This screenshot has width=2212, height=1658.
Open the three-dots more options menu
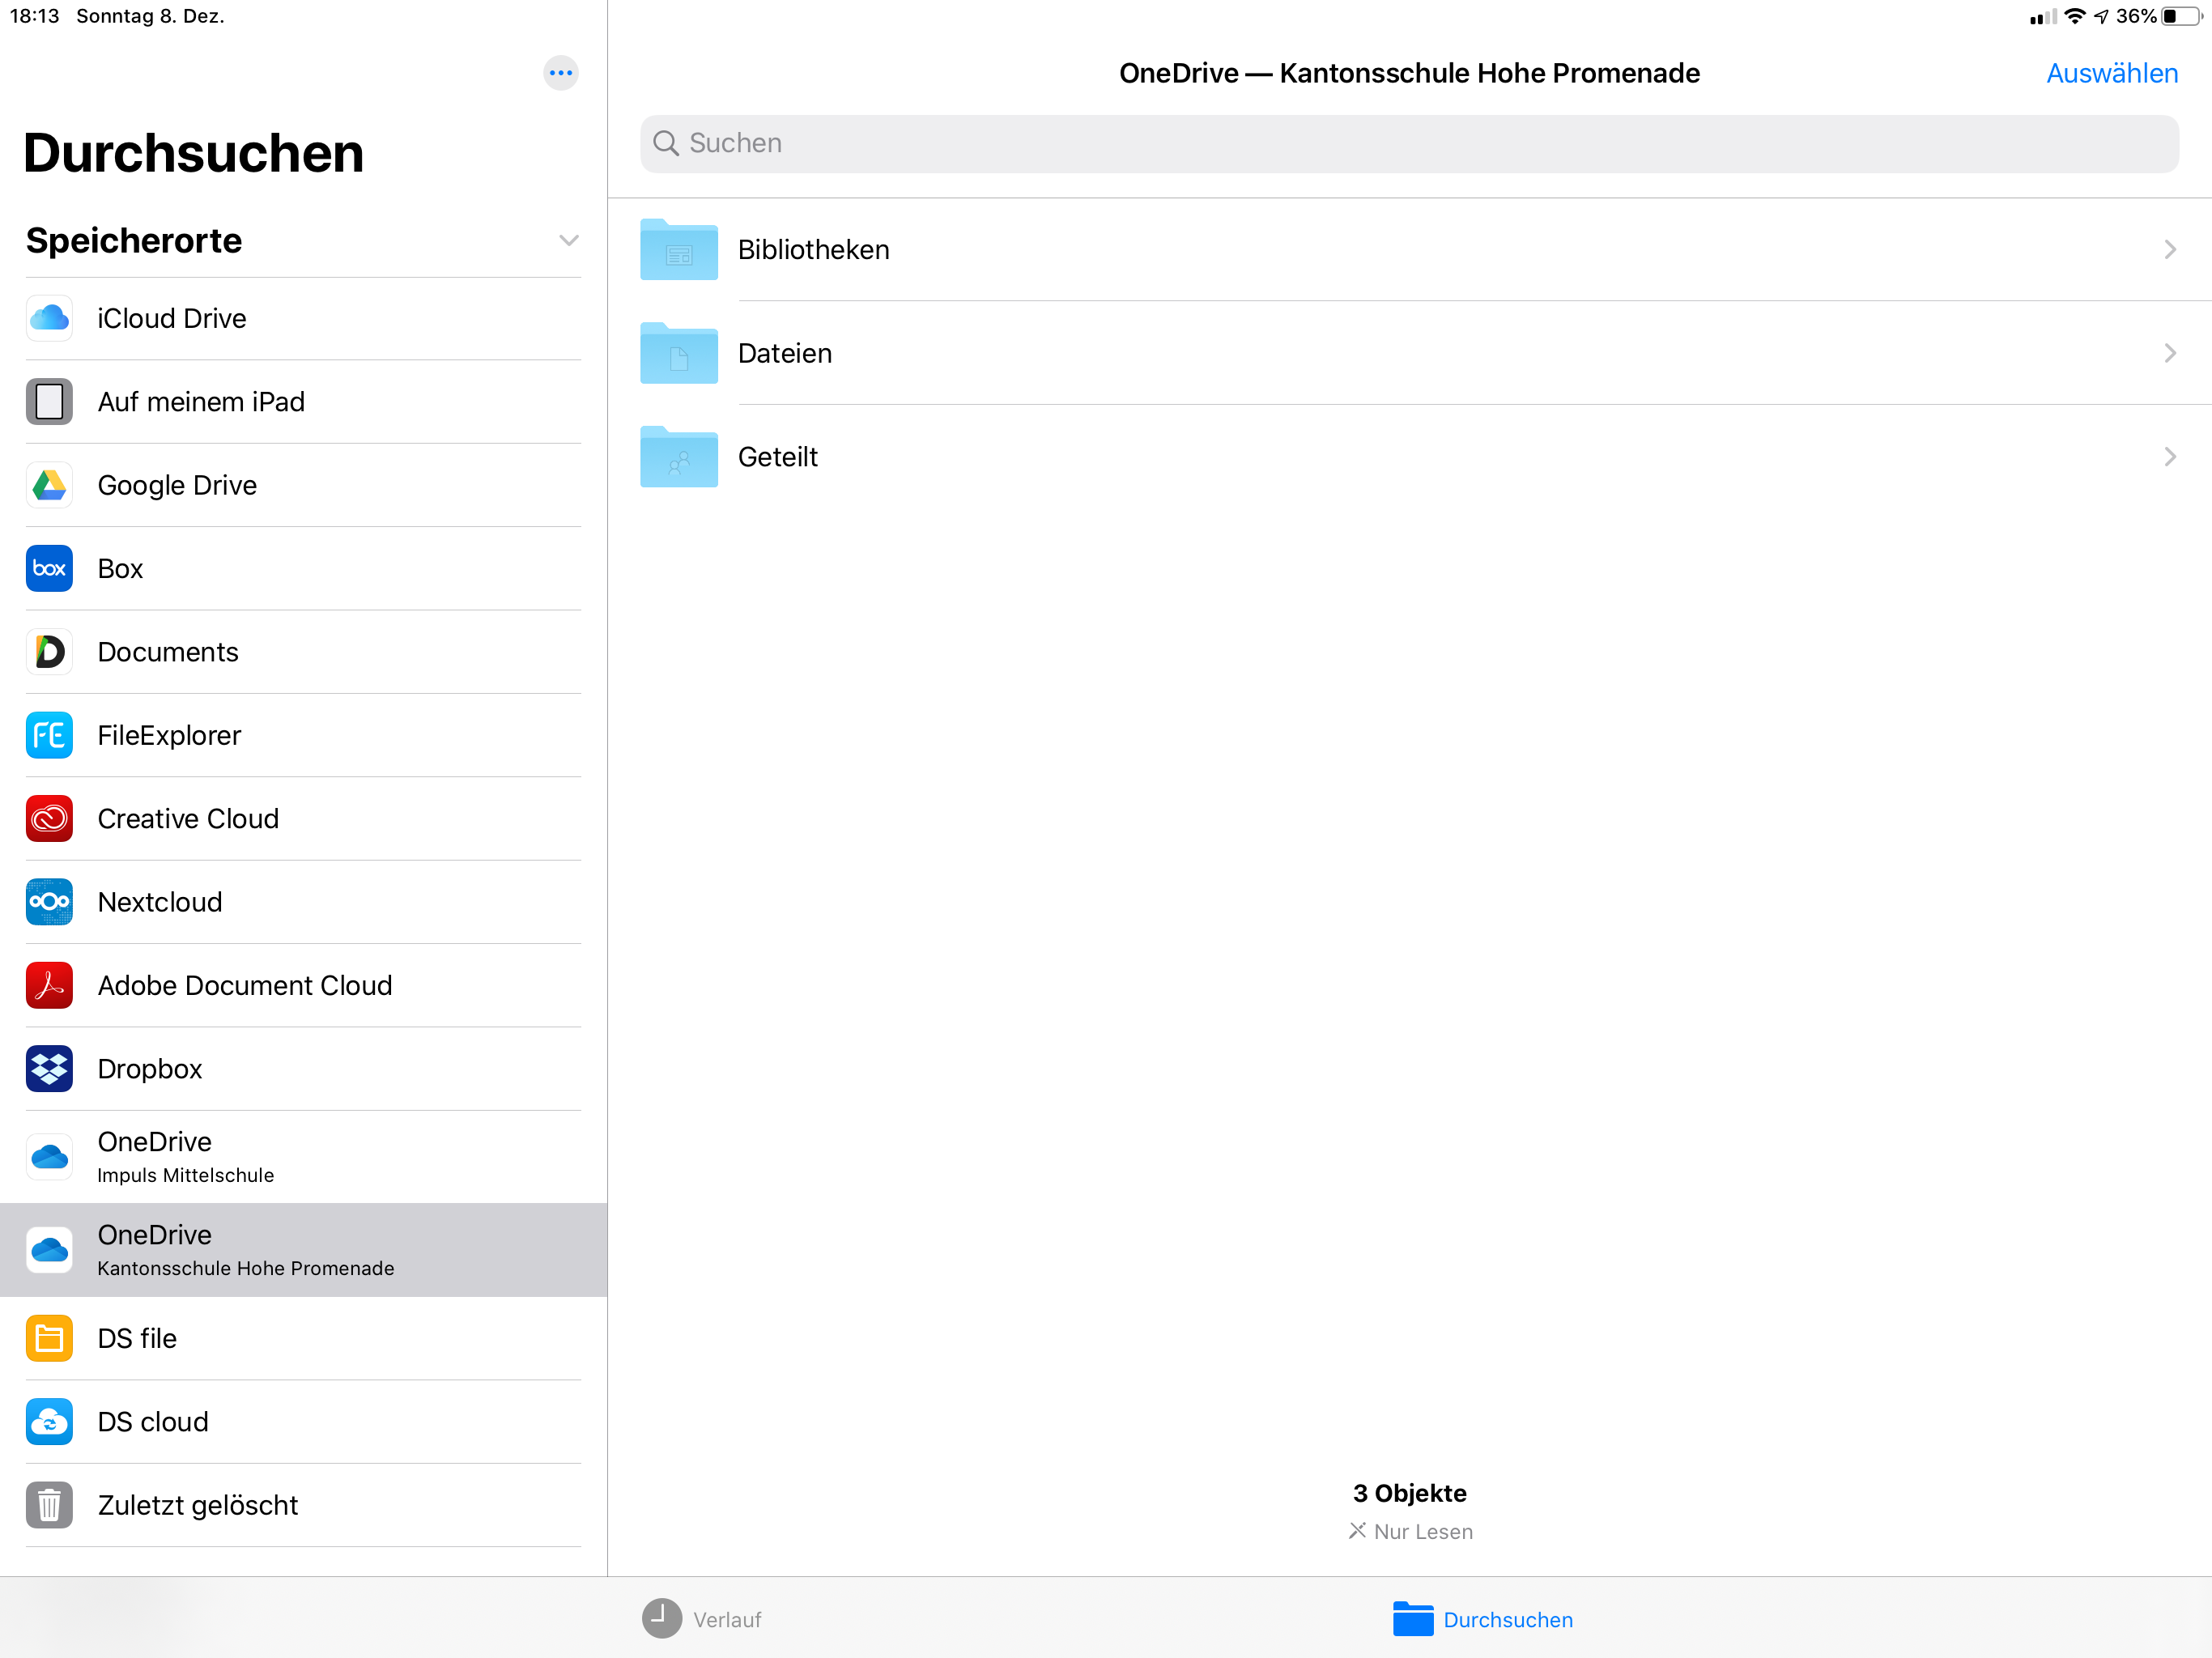[561, 73]
